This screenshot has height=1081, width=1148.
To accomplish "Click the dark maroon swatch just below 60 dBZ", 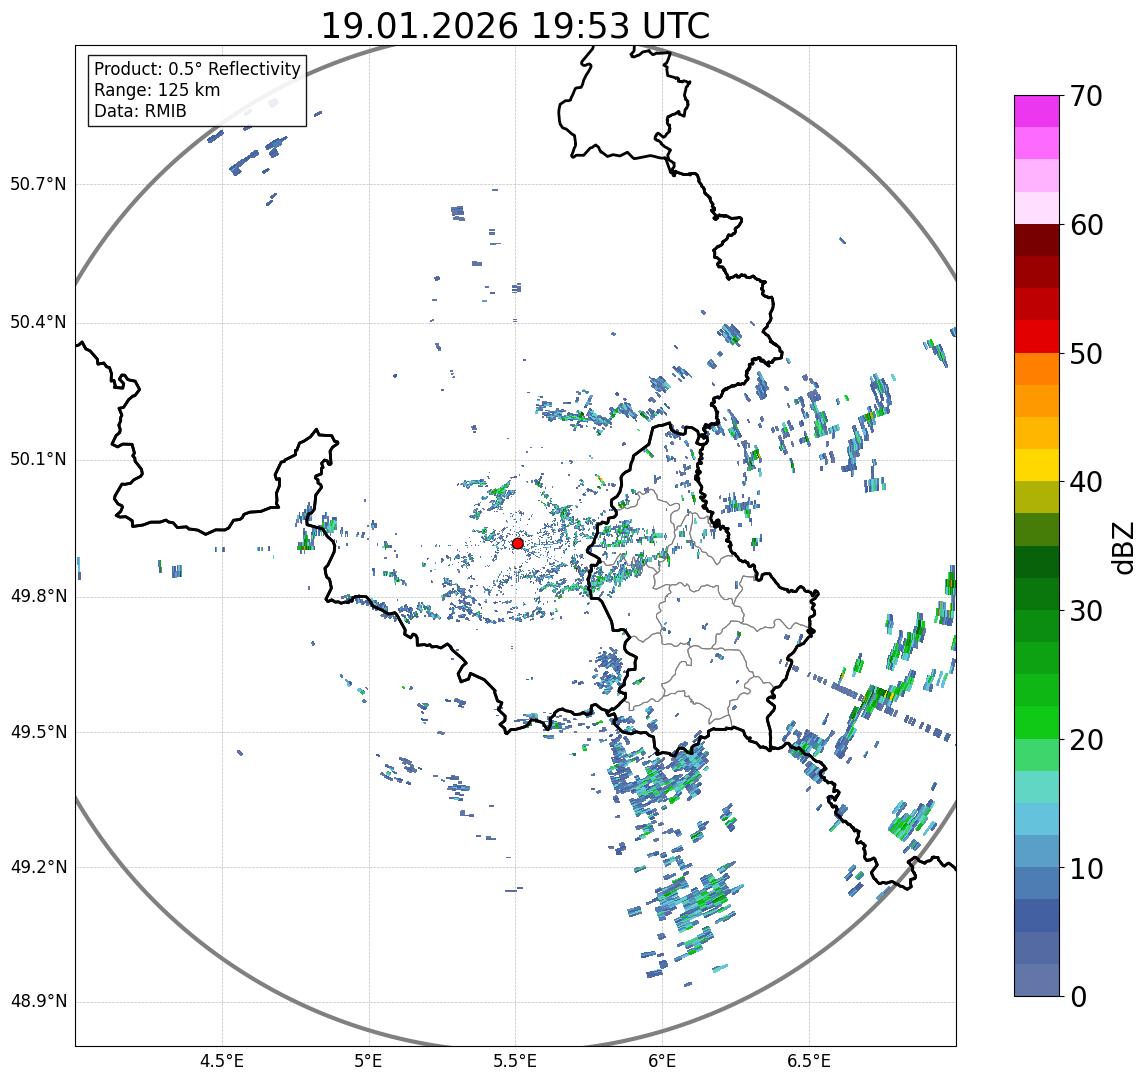I will point(1037,240).
